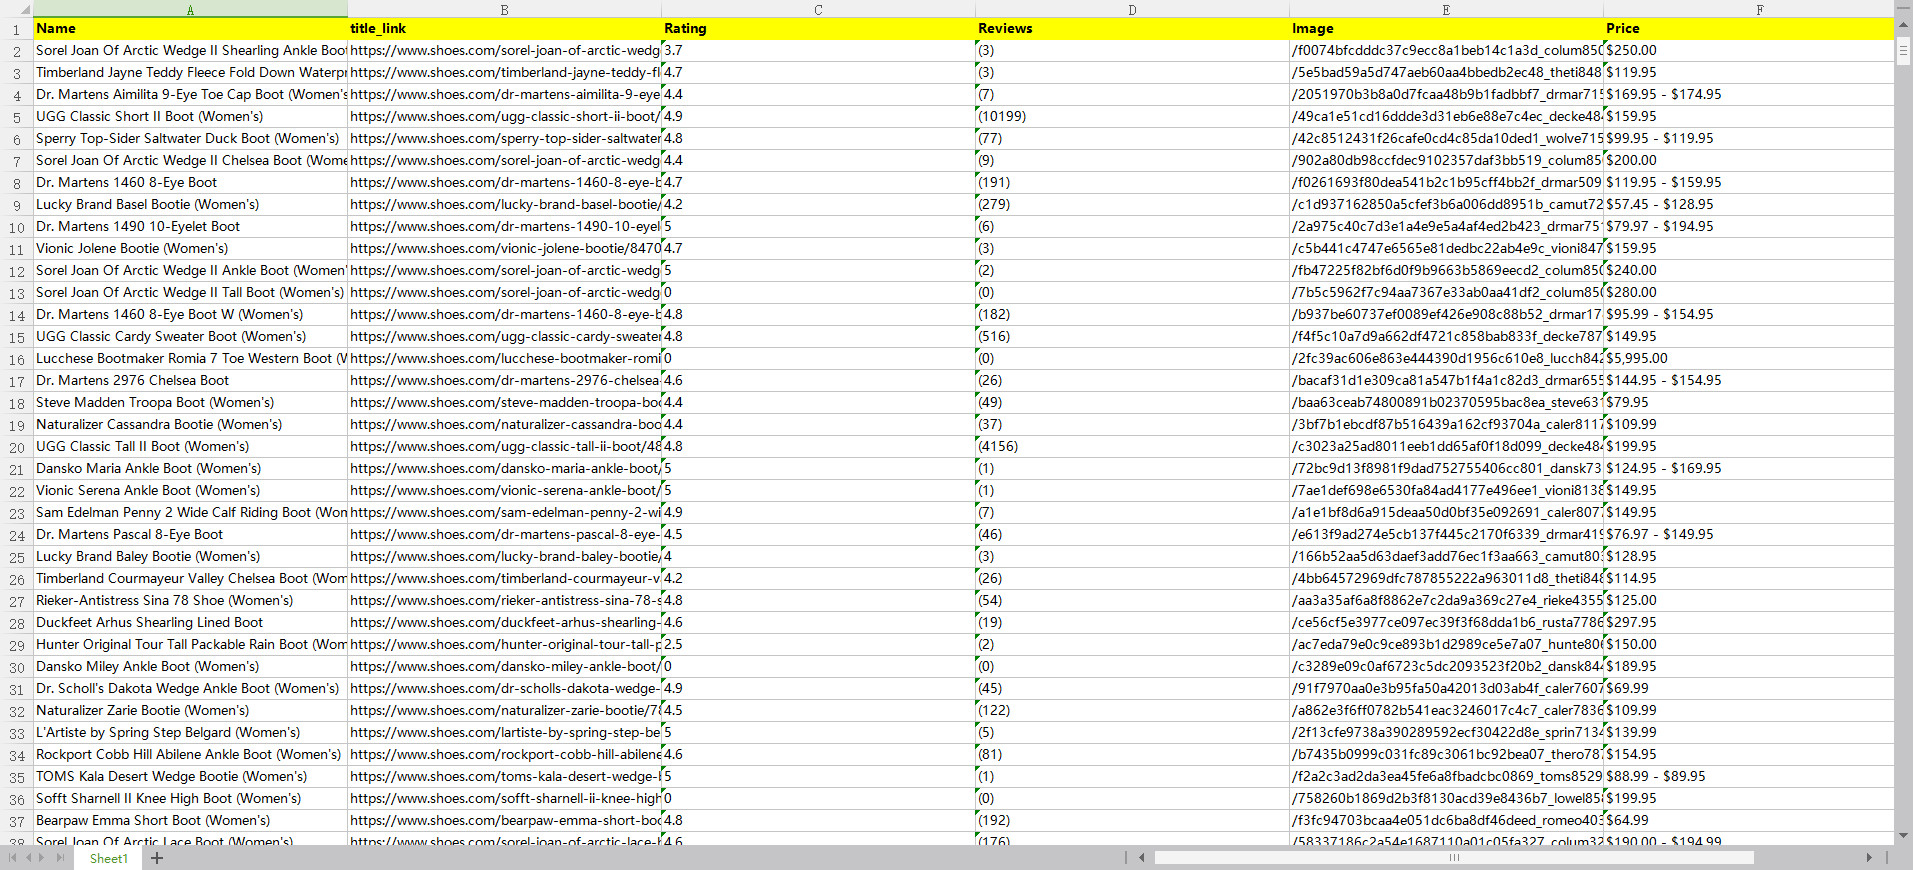
Task: Select column B header
Action: click(504, 9)
